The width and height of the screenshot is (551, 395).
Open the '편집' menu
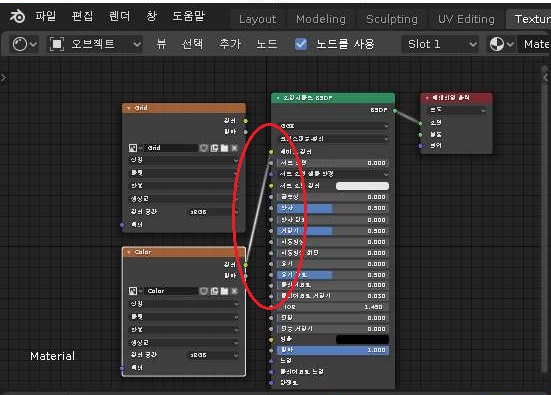coord(82,16)
